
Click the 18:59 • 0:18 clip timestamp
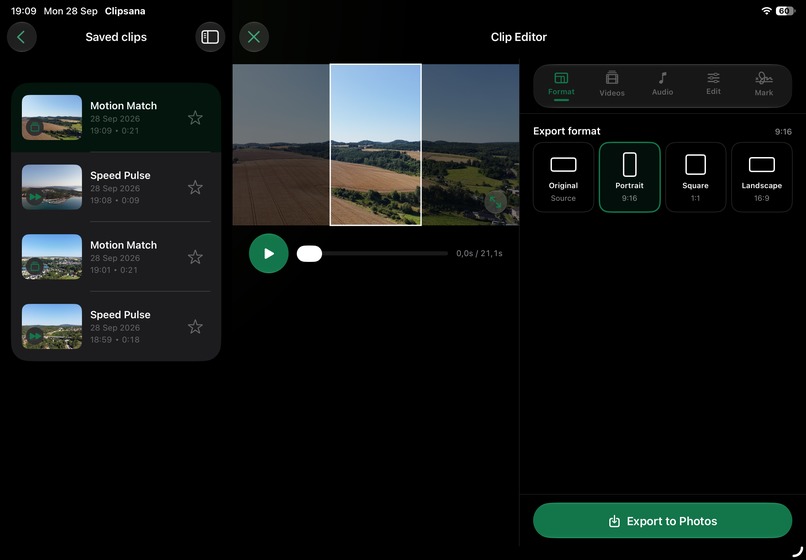(115, 340)
